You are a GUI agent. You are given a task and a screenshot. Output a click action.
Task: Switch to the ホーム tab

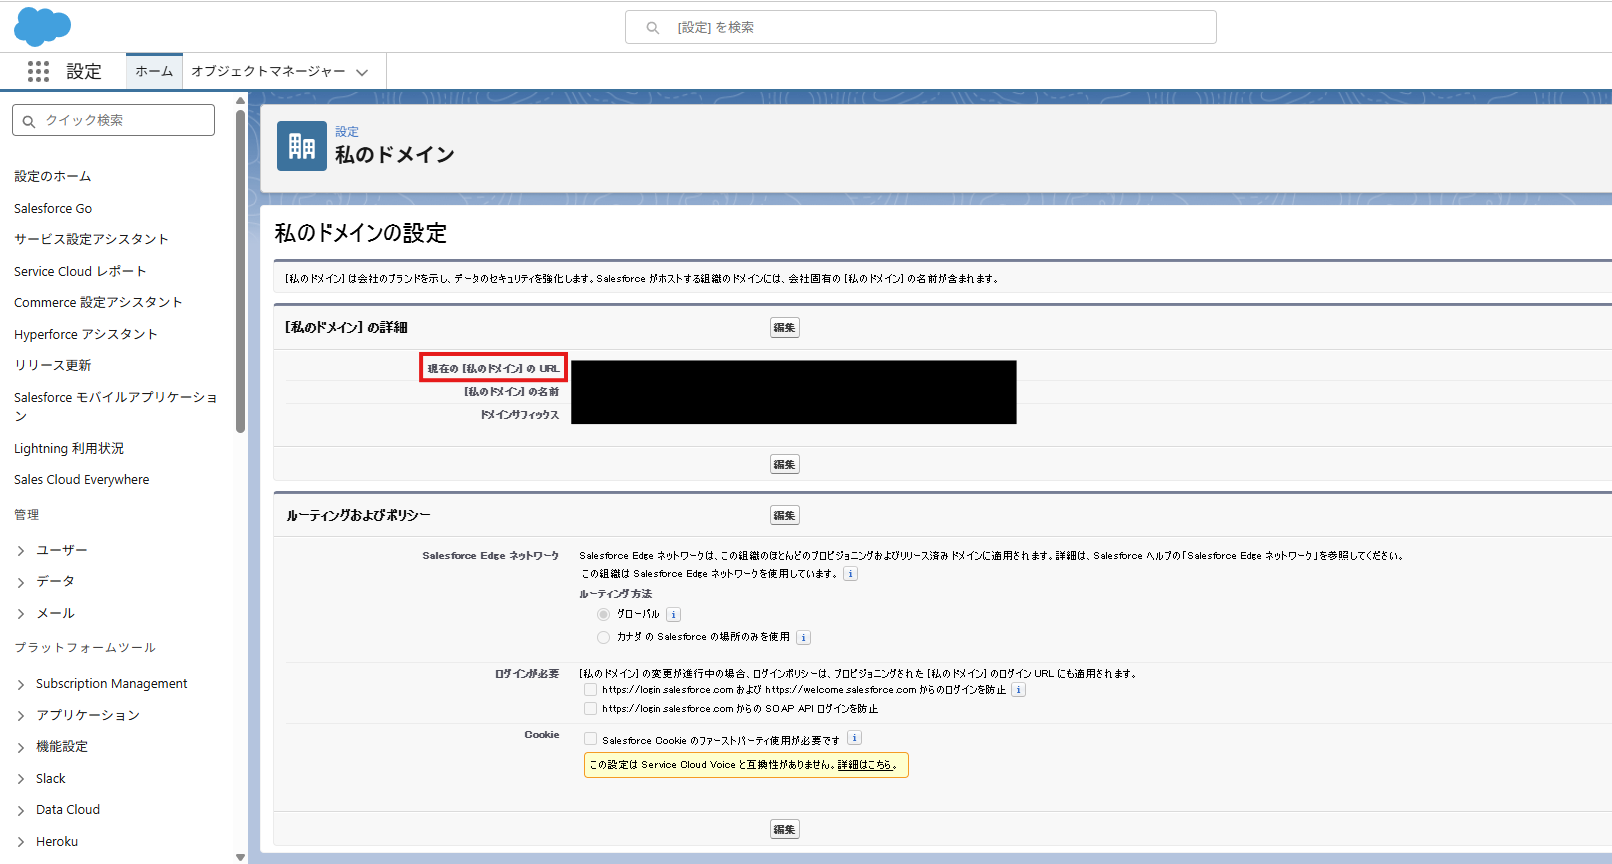(x=154, y=71)
